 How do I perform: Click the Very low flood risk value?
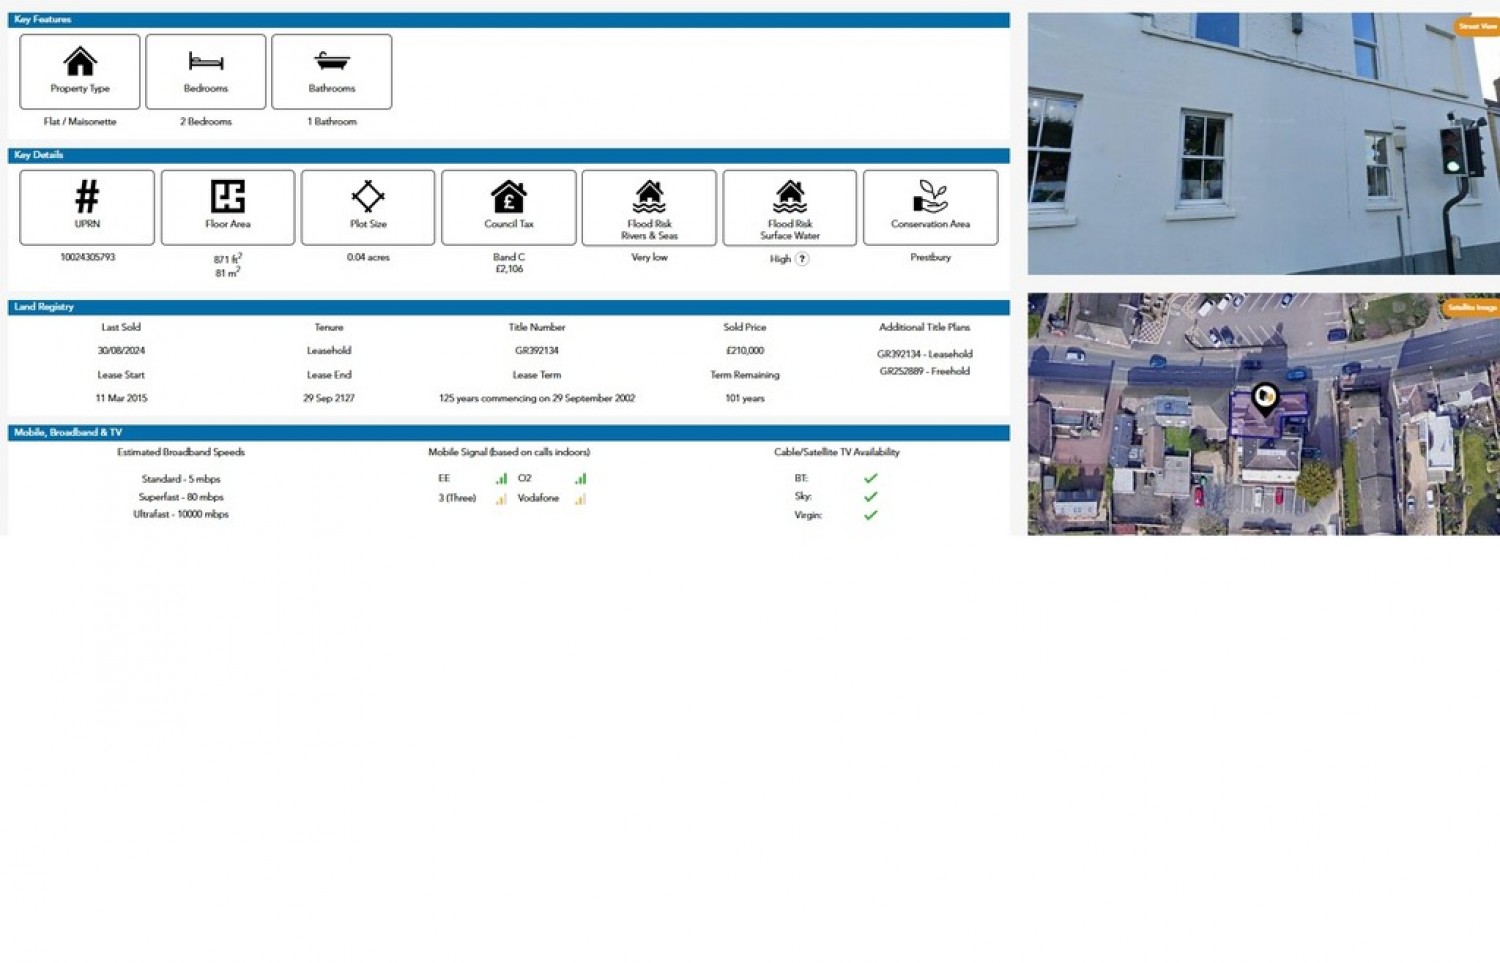click(x=649, y=257)
